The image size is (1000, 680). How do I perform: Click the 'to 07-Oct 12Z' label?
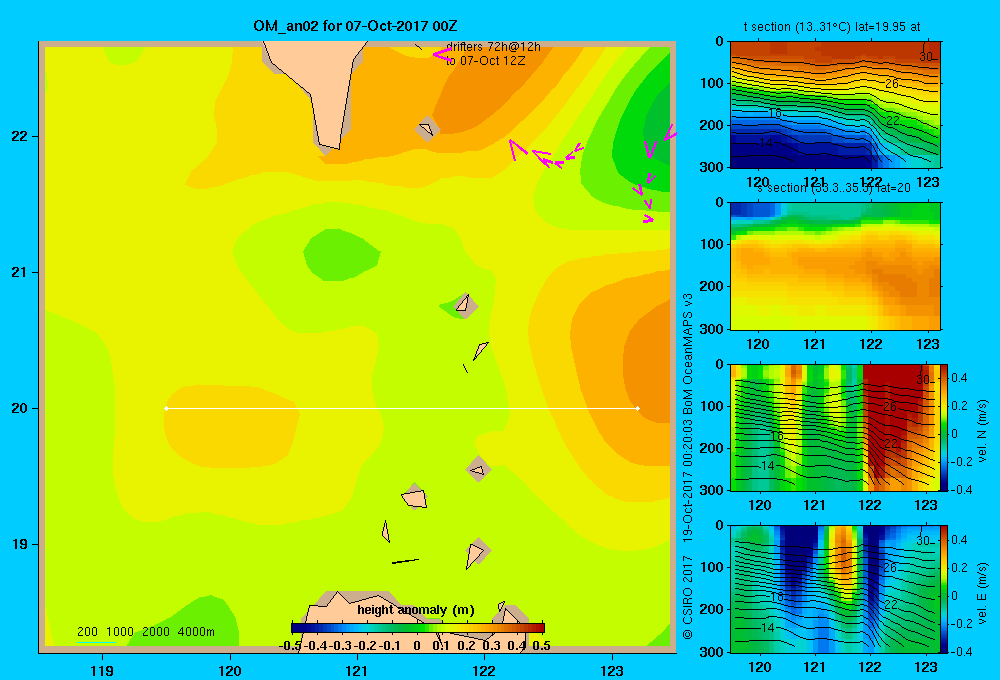(485, 61)
